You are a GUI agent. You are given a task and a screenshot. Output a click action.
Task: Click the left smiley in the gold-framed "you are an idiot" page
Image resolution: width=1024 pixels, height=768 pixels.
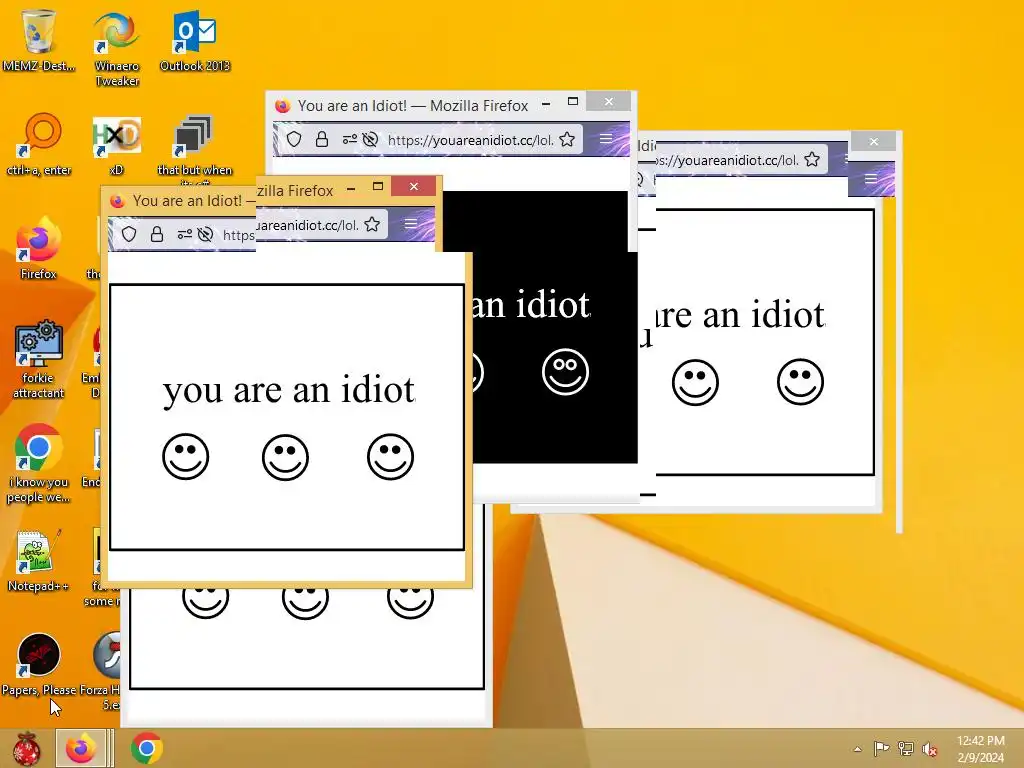point(185,456)
